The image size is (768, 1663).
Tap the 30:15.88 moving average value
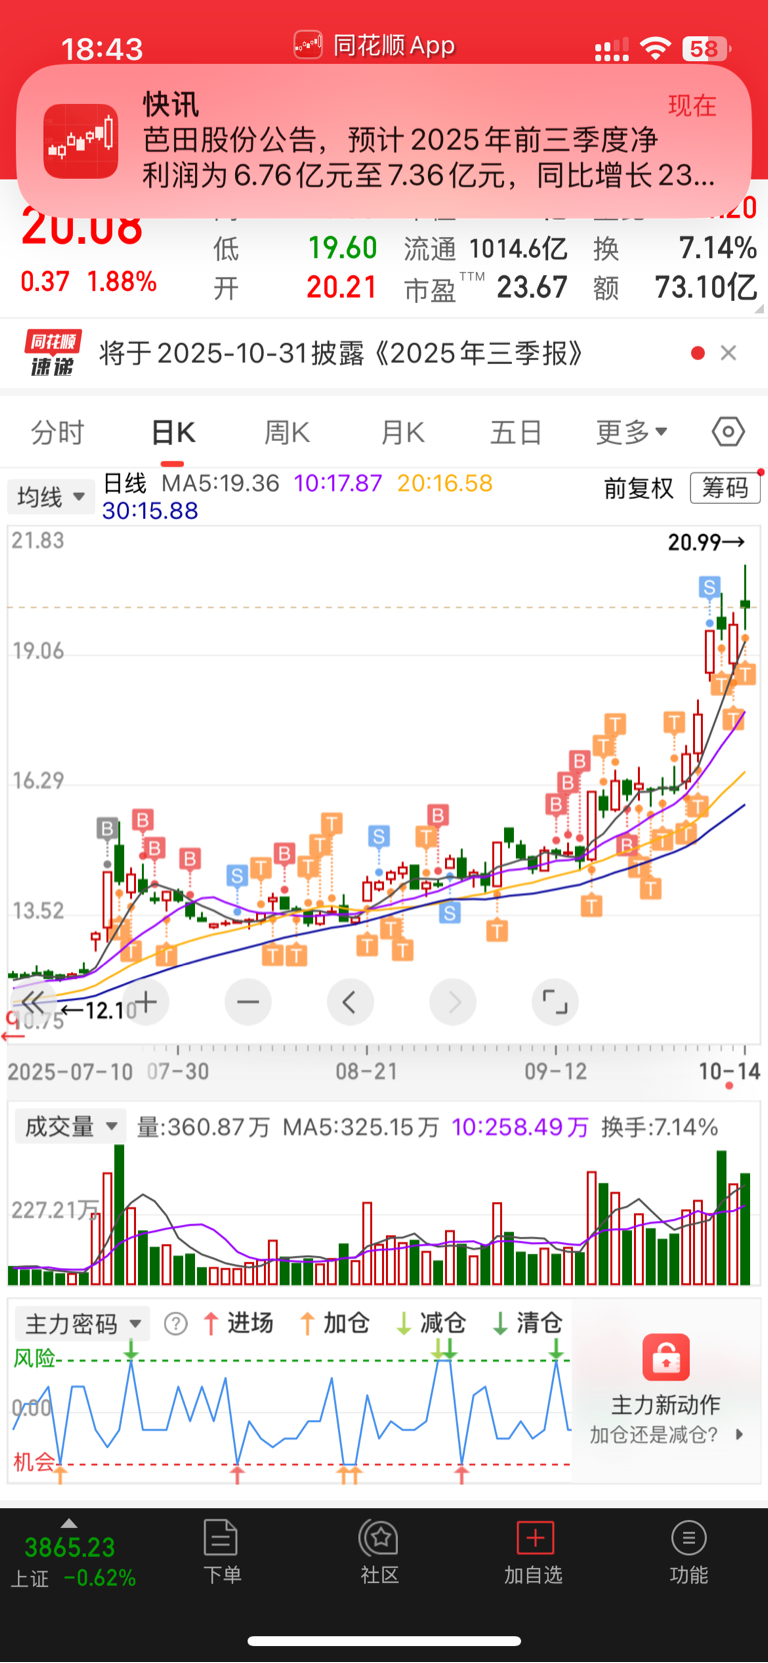(150, 511)
